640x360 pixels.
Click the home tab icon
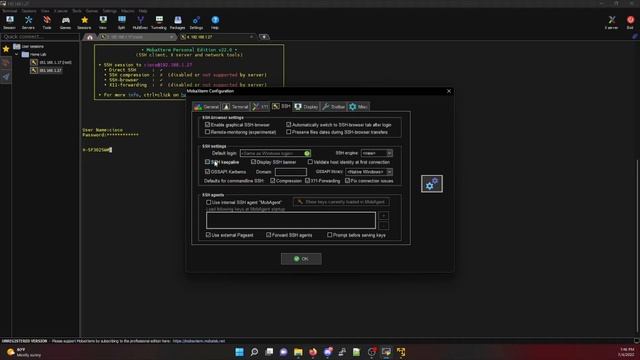coord(90,37)
